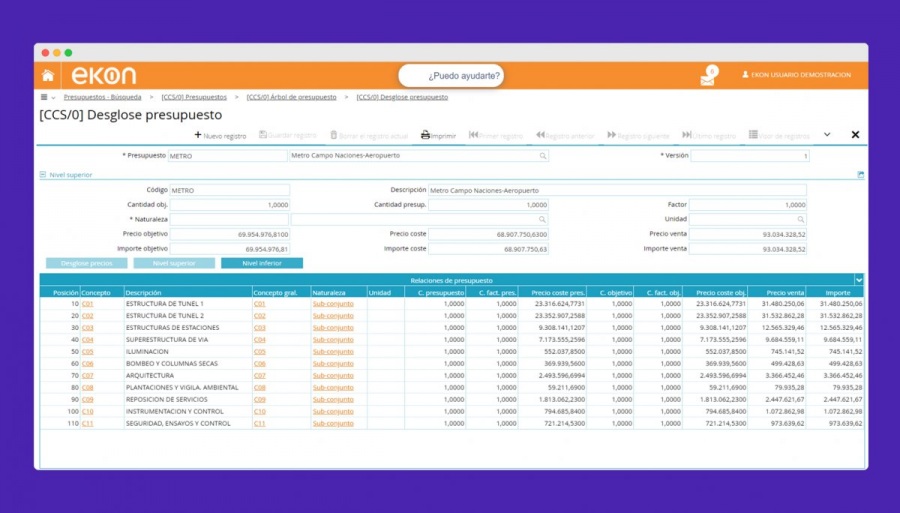Screen dimensions: 900x513
Task: Select description REPOSICION DE SERVICIOS
Action: pos(167,399)
